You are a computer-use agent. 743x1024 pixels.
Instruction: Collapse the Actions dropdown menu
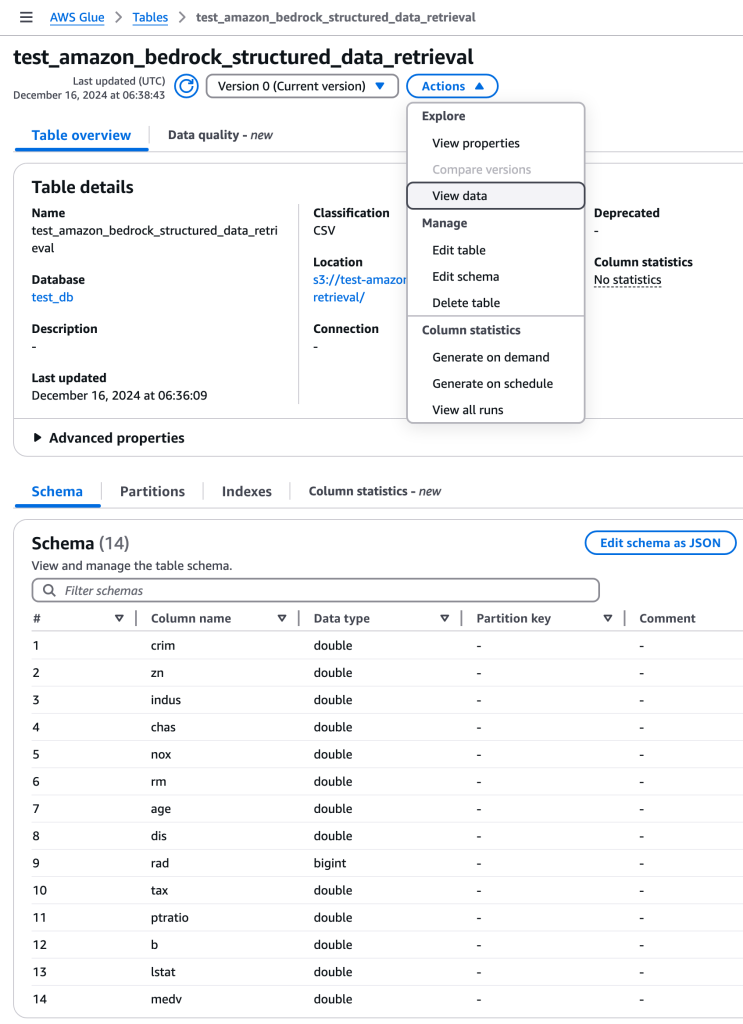tap(452, 86)
